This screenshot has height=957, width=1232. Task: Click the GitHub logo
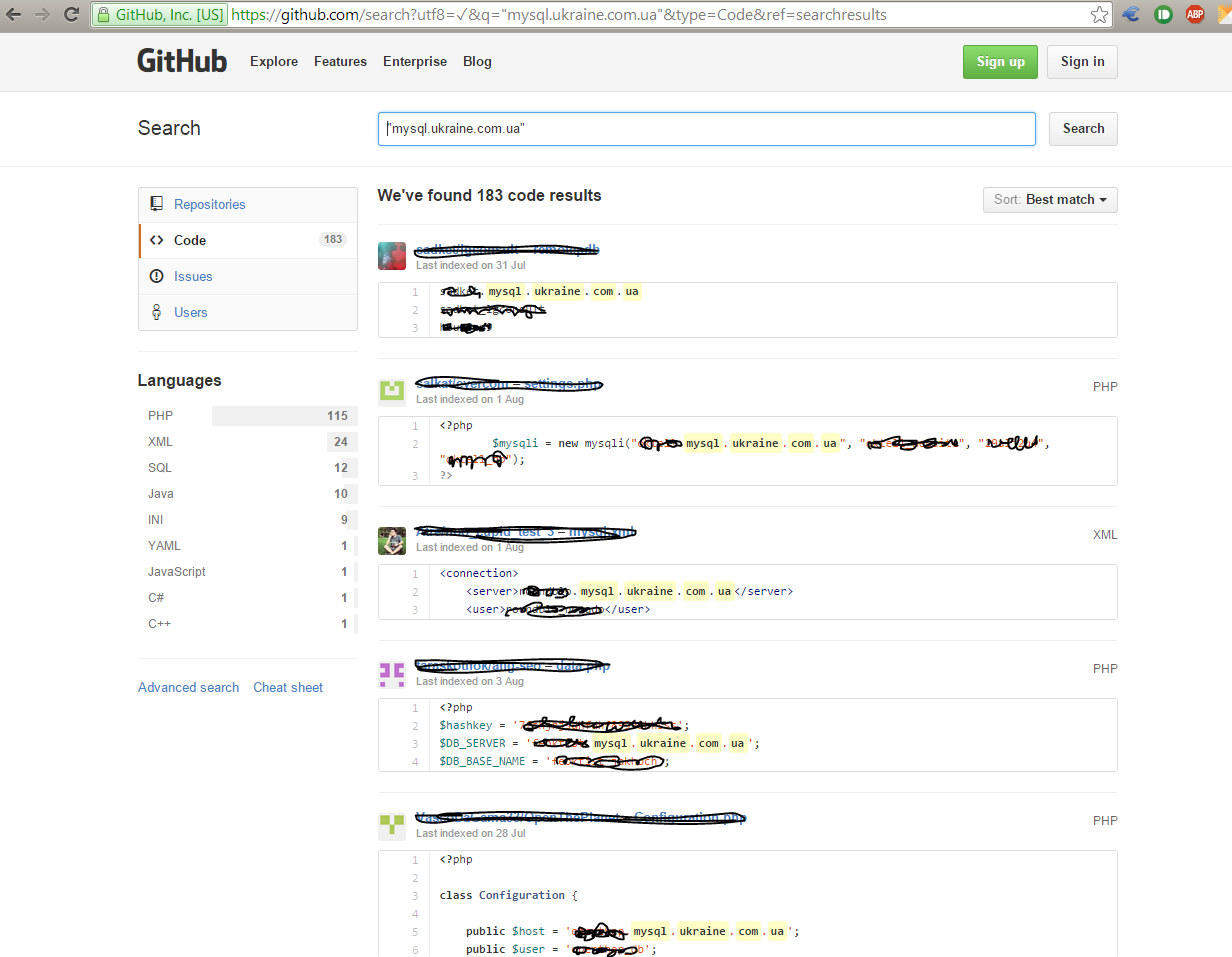coord(182,61)
